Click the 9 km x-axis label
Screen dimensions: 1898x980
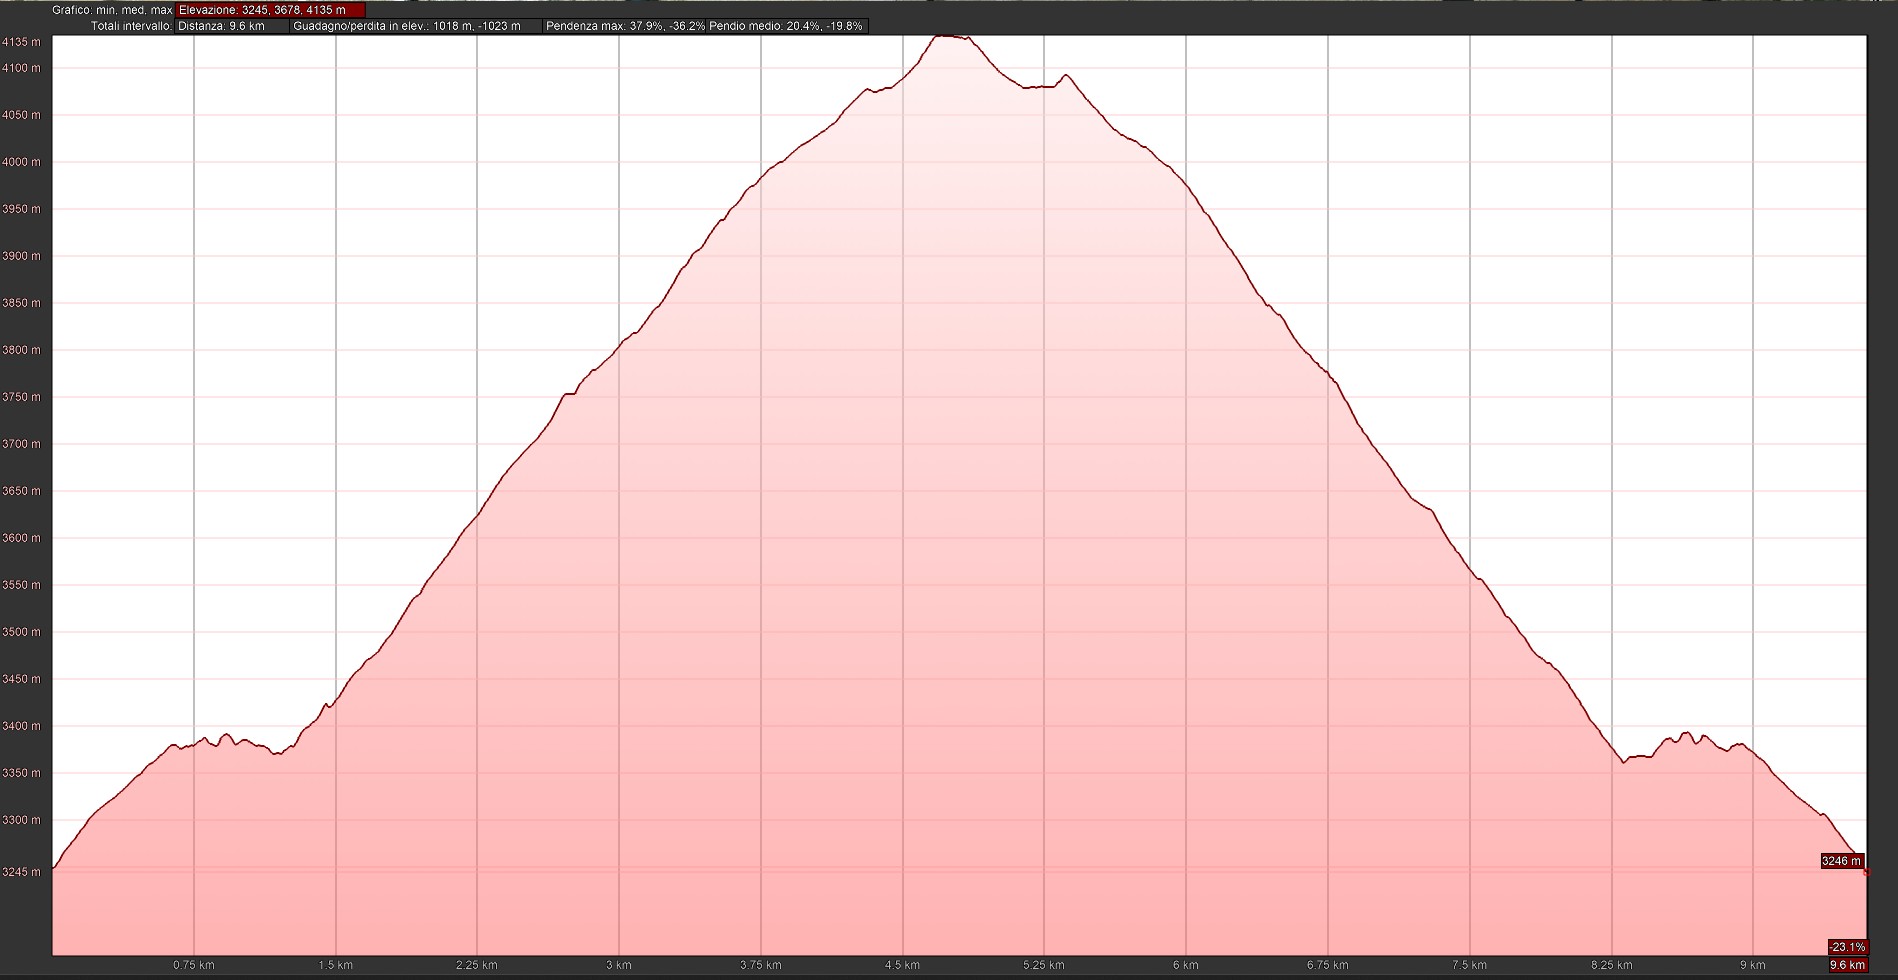coord(1752,965)
